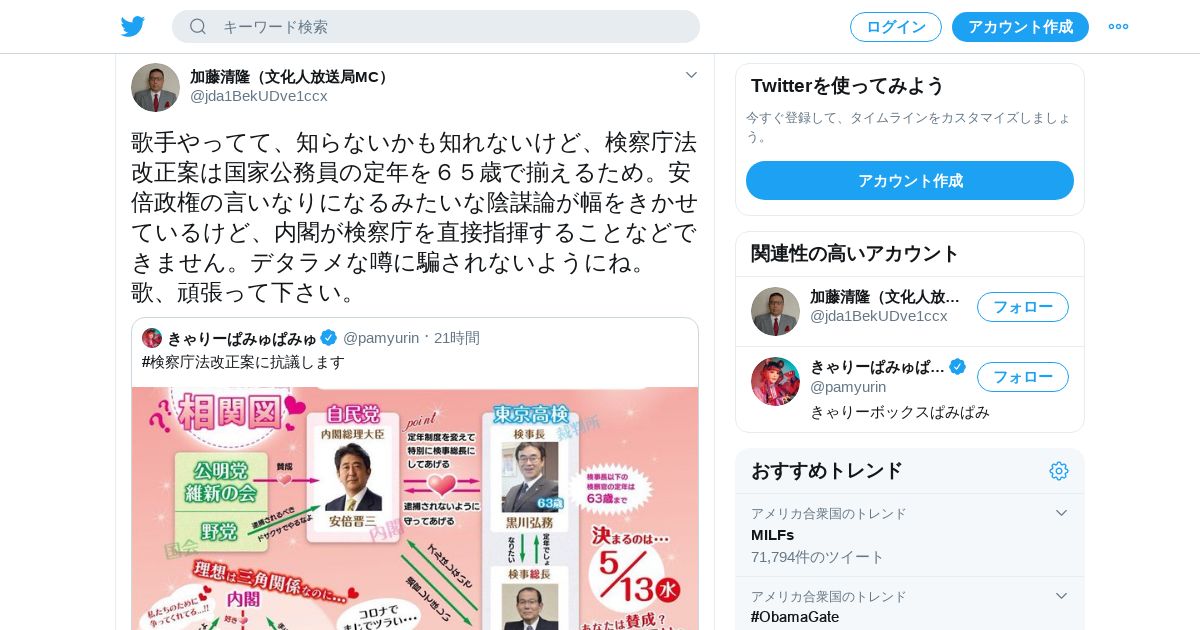Image resolution: width=1200 pixels, height=630 pixels.
Task: Click the large アカウント作成 signup button
Action: (x=910, y=180)
